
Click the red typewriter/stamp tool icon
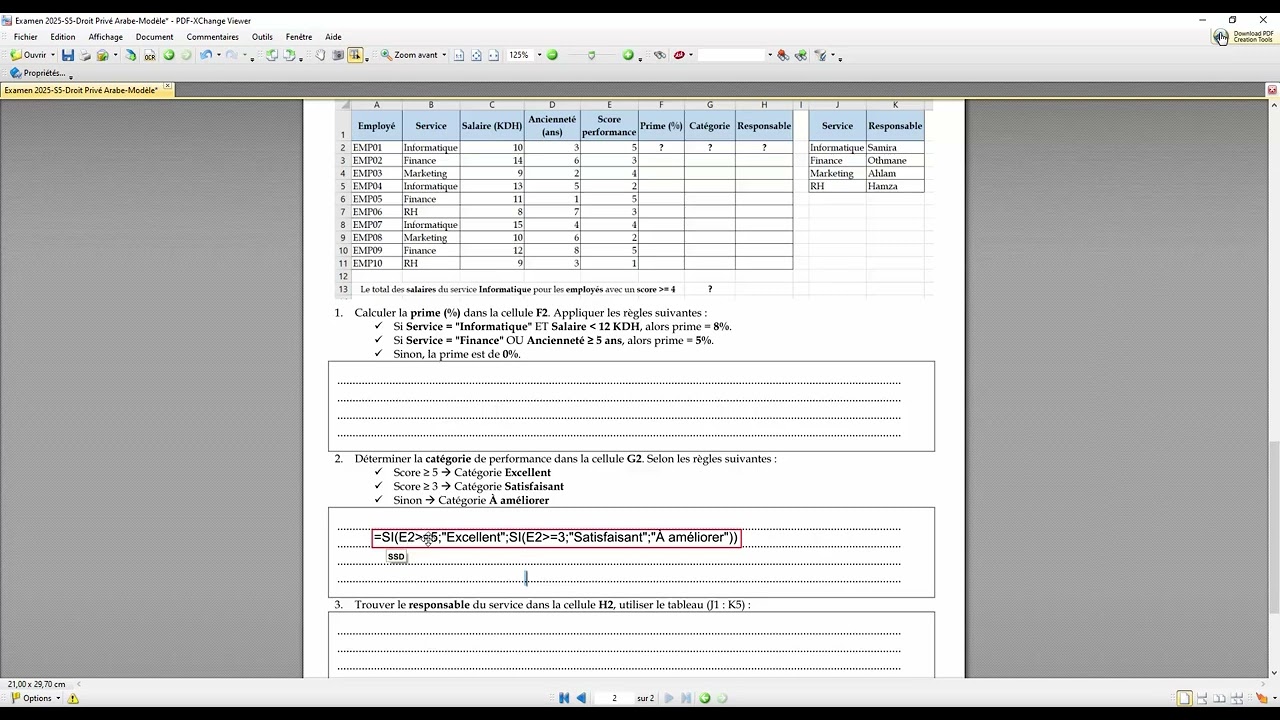(x=679, y=55)
